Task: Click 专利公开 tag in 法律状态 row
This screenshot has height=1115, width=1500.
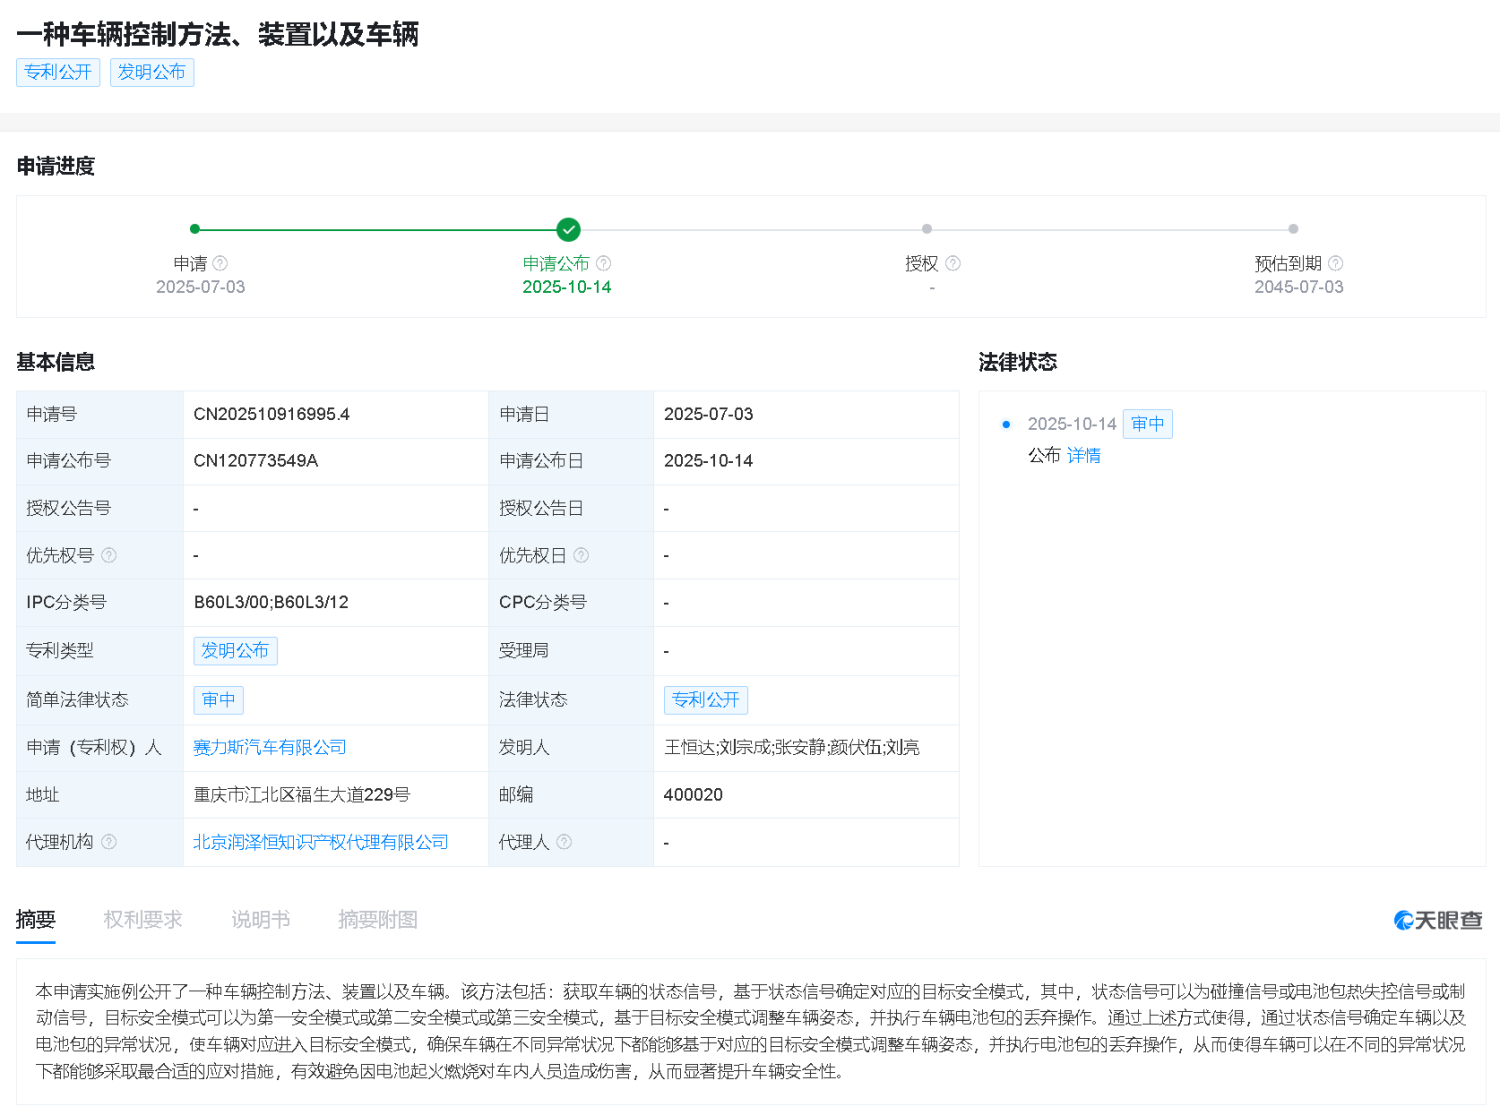Action: 706,700
